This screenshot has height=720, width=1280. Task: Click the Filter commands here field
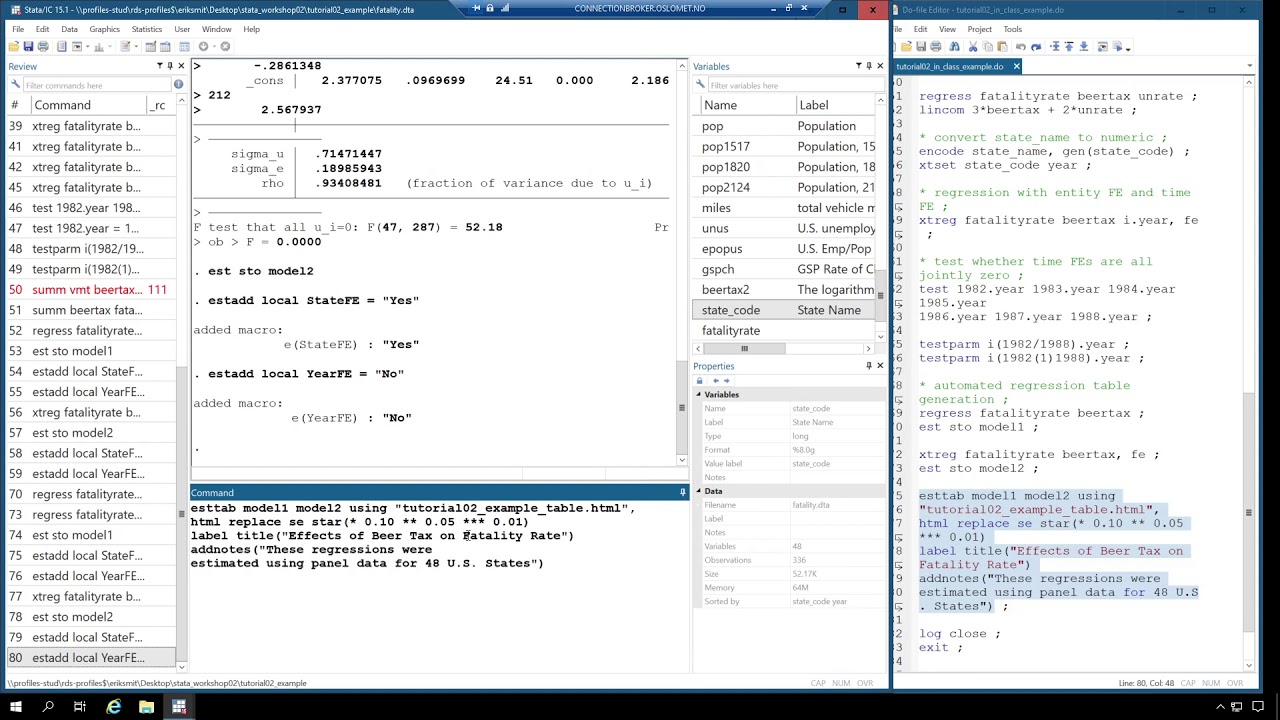tap(96, 85)
